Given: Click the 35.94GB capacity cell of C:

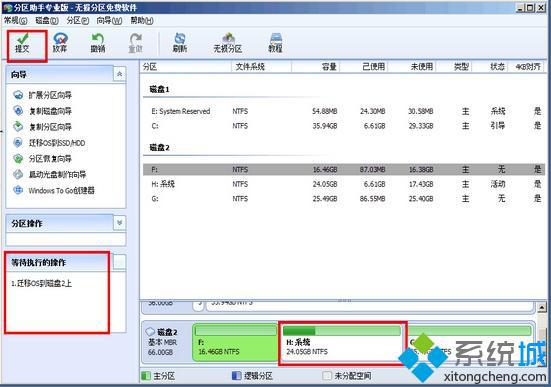Looking at the screenshot, I should tap(325, 126).
